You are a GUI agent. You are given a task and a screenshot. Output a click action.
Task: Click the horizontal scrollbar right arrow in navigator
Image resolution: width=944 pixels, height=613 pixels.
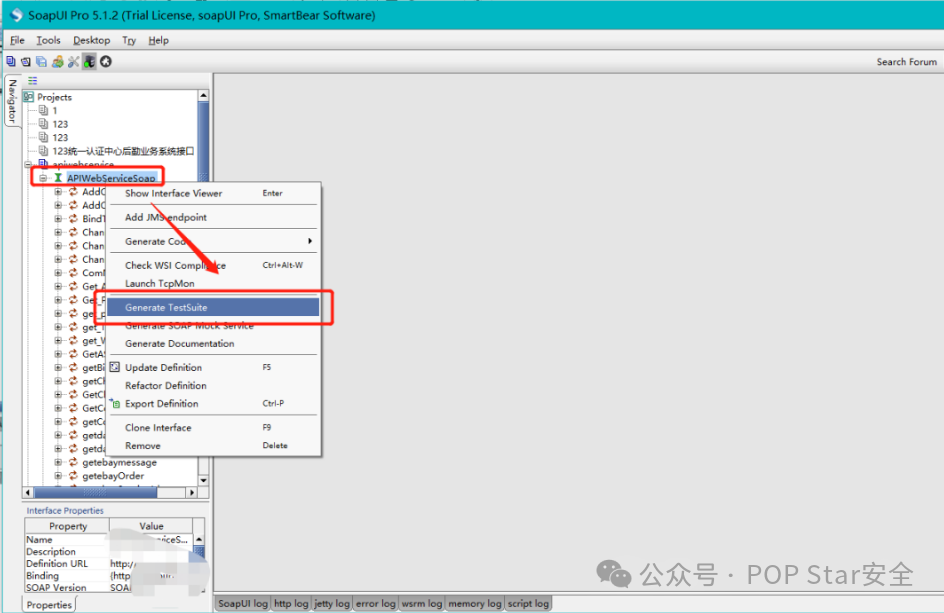coord(191,493)
